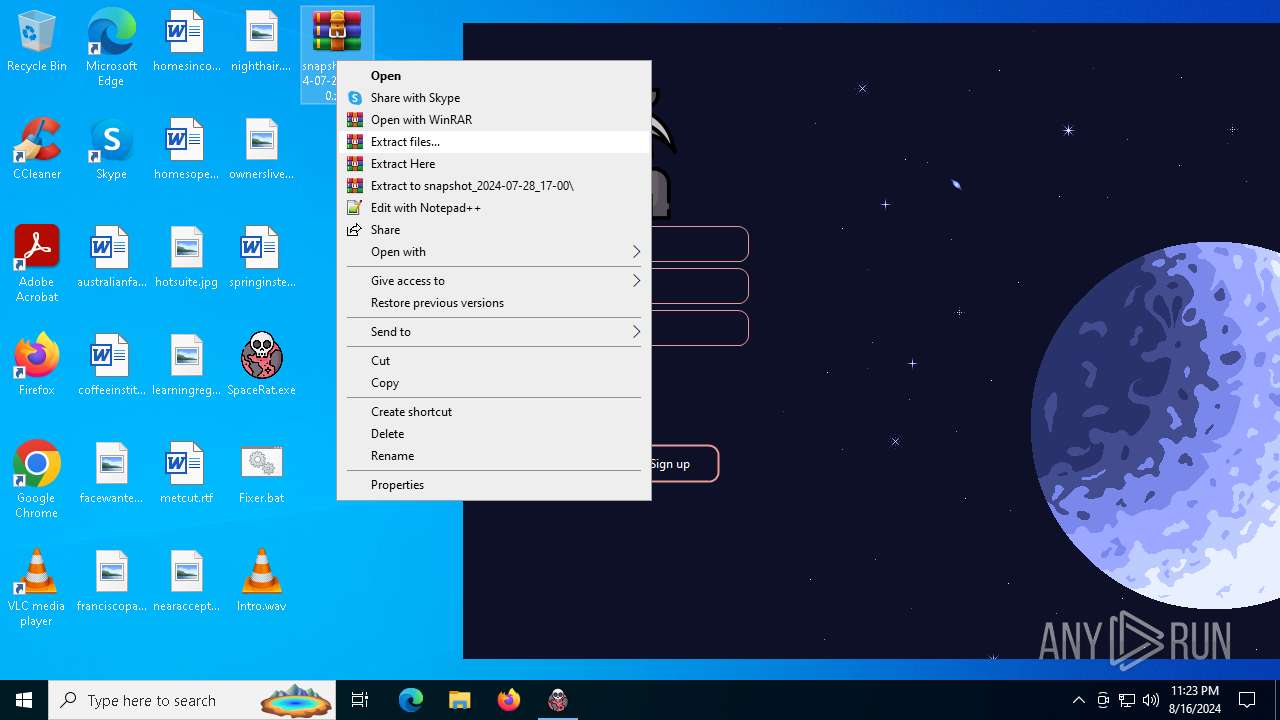Viewport: 1280px width, 720px height.
Task: Show hidden system tray icons
Action: pyautogui.click(x=1078, y=700)
